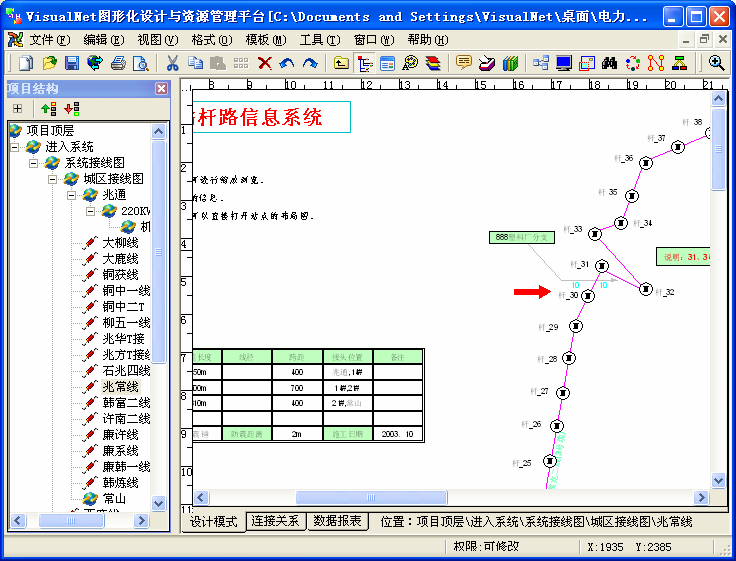Click the canvas vertical scrollbar down arrow

718,480
